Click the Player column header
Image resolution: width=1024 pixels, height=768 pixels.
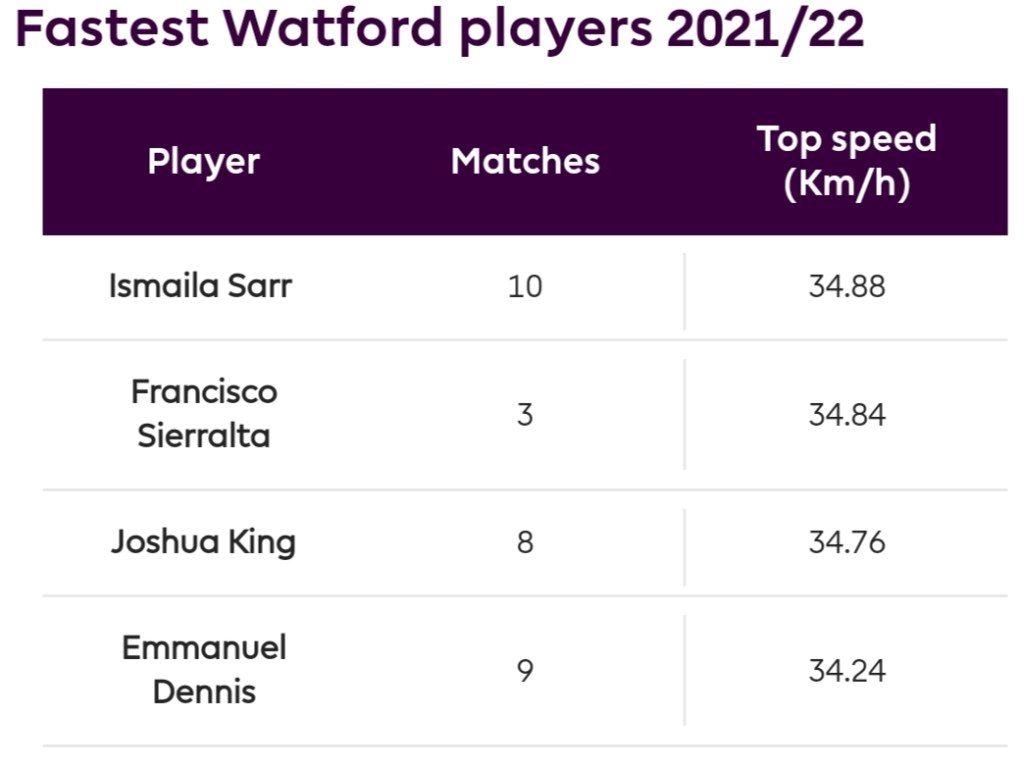click(204, 161)
